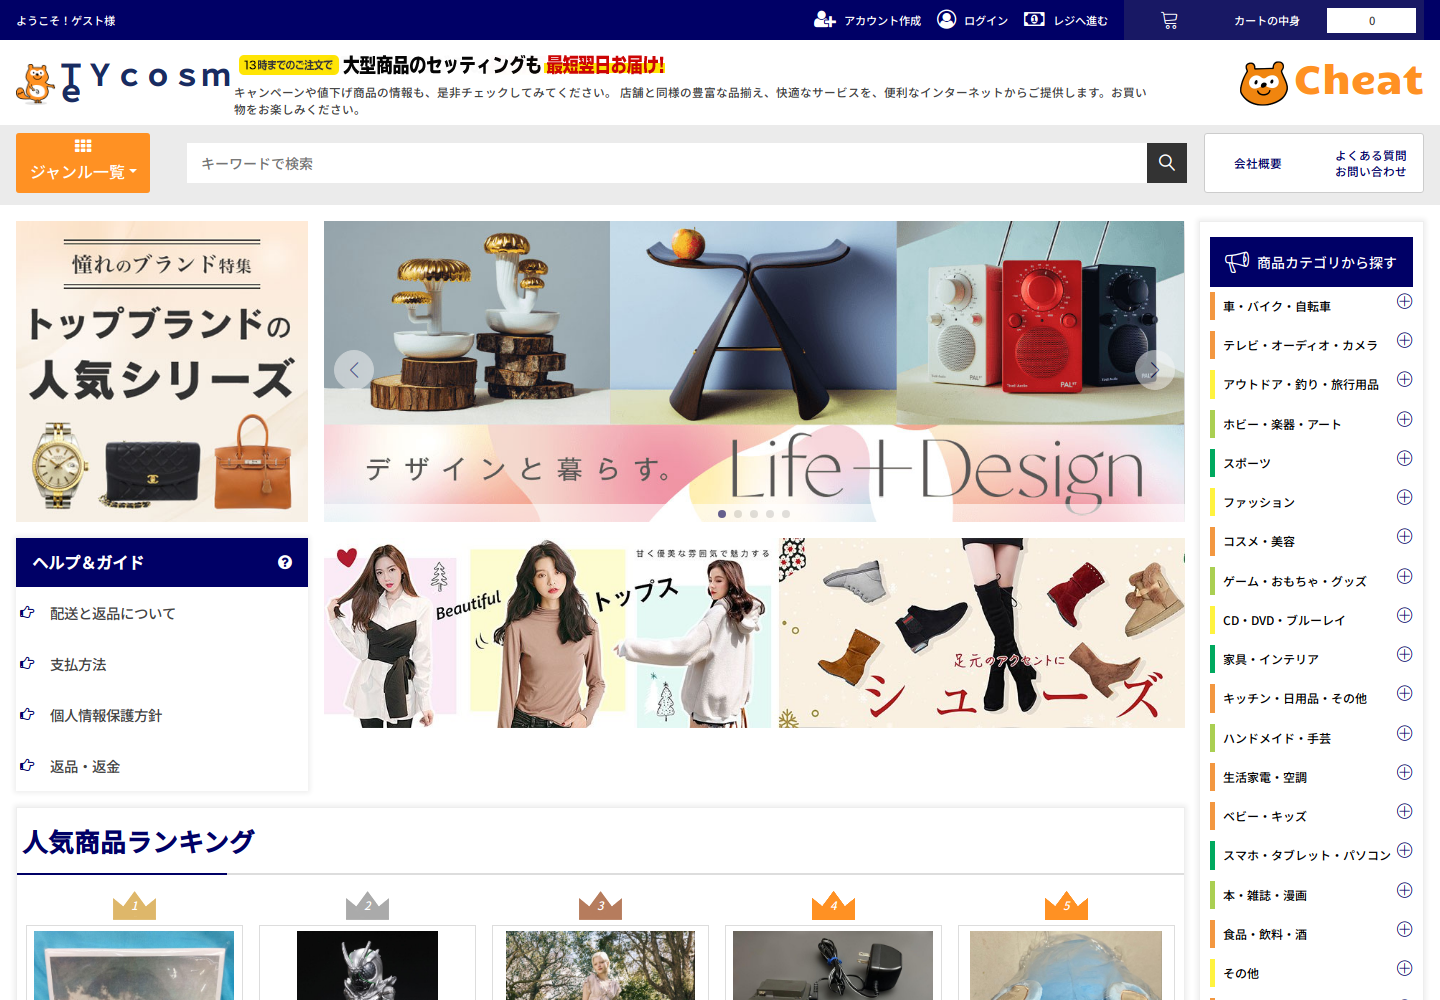Click the cart count box showing 0
Image resolution: width=1440 pixels, height=1000 pixels.
pyautogui.click(x=1371, y=20)
